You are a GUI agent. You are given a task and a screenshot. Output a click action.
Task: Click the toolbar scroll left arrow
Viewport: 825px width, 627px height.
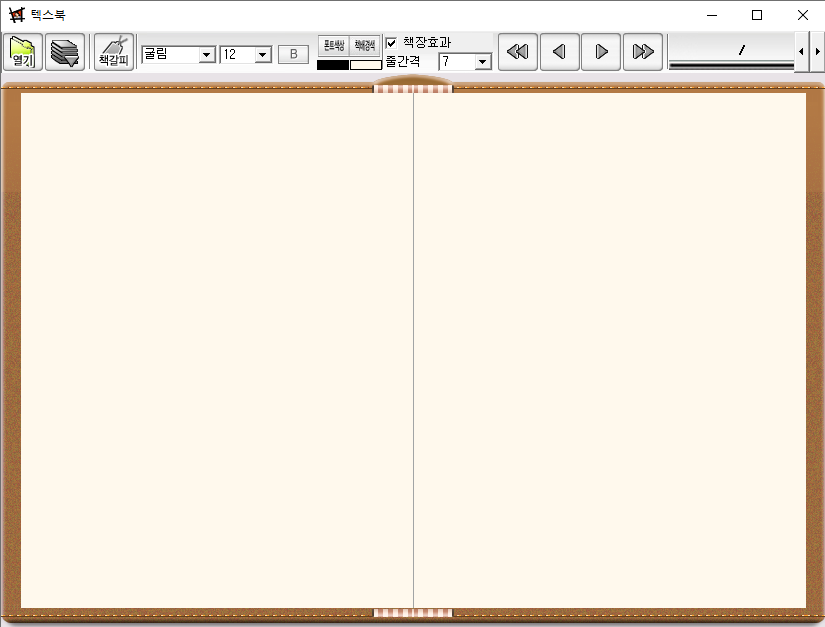click(801, 52)
